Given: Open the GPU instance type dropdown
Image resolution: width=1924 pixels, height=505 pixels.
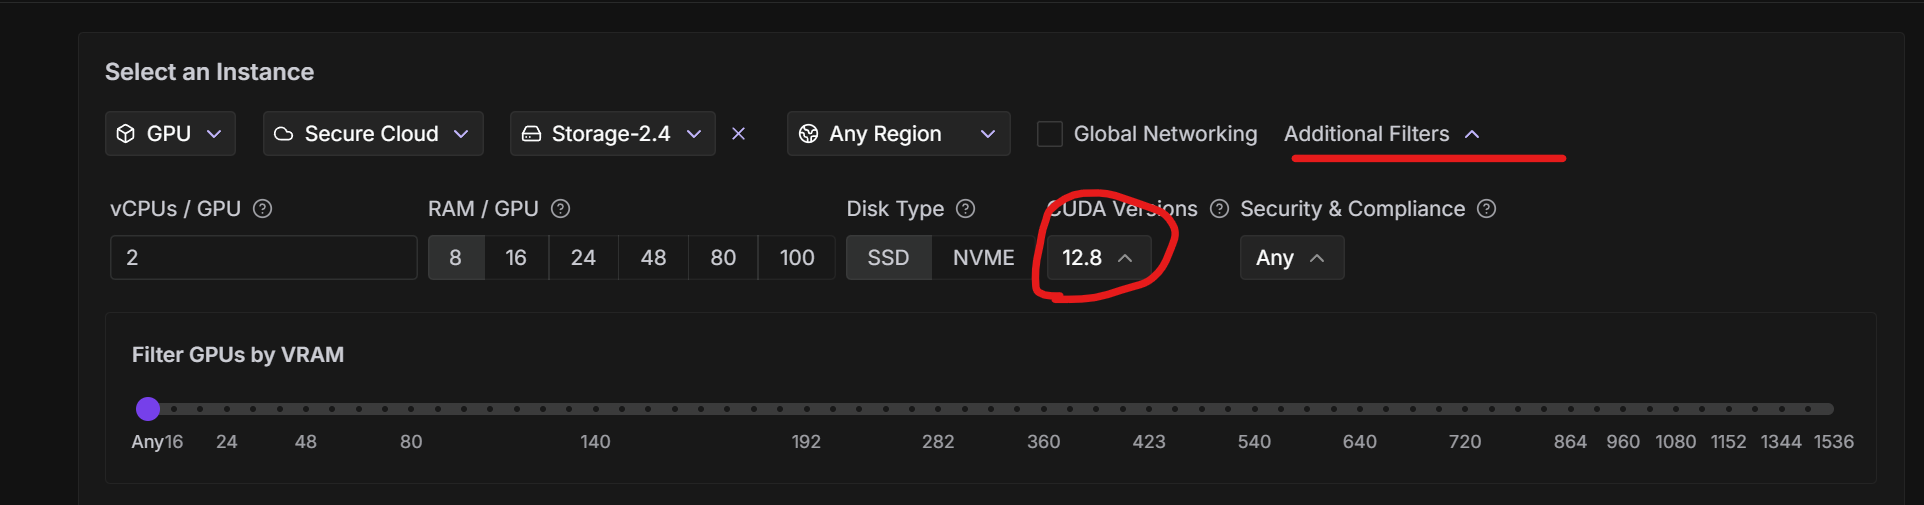Looking at the screenshot, I should coord(170,134).
